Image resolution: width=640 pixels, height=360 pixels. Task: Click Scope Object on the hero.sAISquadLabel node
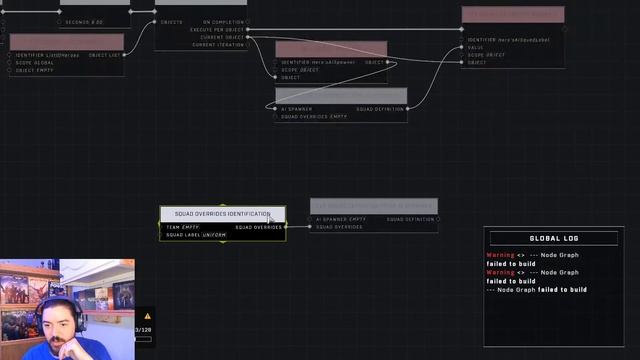coord(486,55)
